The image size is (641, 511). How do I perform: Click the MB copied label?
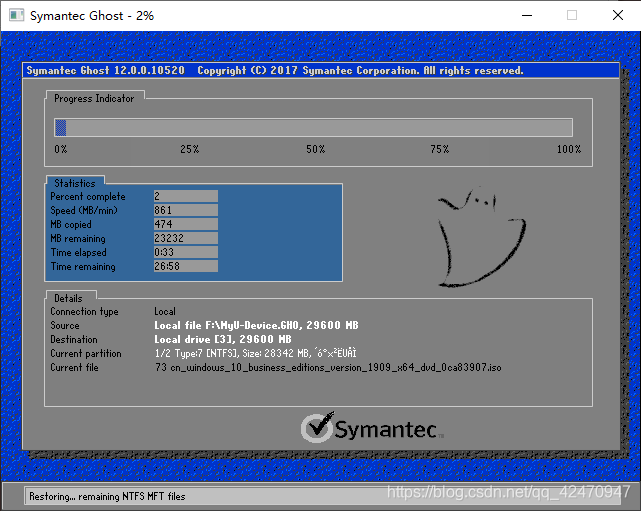71,224
